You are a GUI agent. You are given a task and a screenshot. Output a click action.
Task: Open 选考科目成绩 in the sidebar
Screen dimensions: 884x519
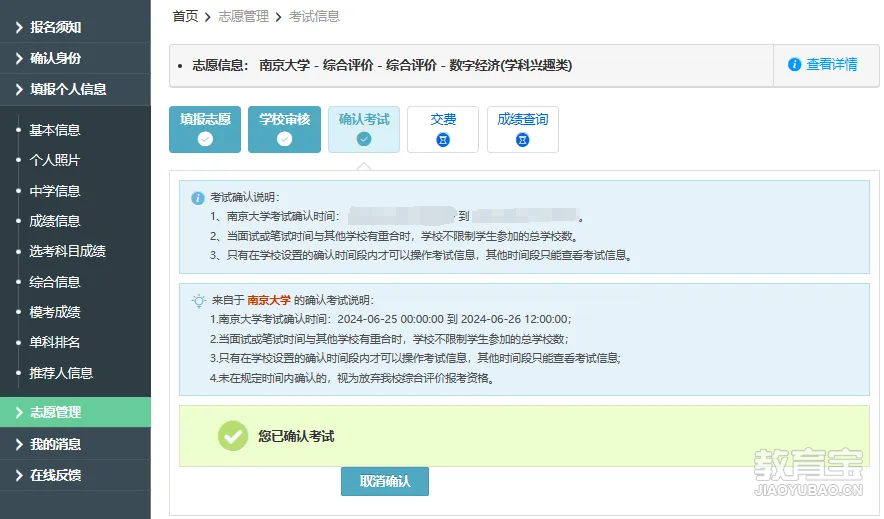click(67, 251)
